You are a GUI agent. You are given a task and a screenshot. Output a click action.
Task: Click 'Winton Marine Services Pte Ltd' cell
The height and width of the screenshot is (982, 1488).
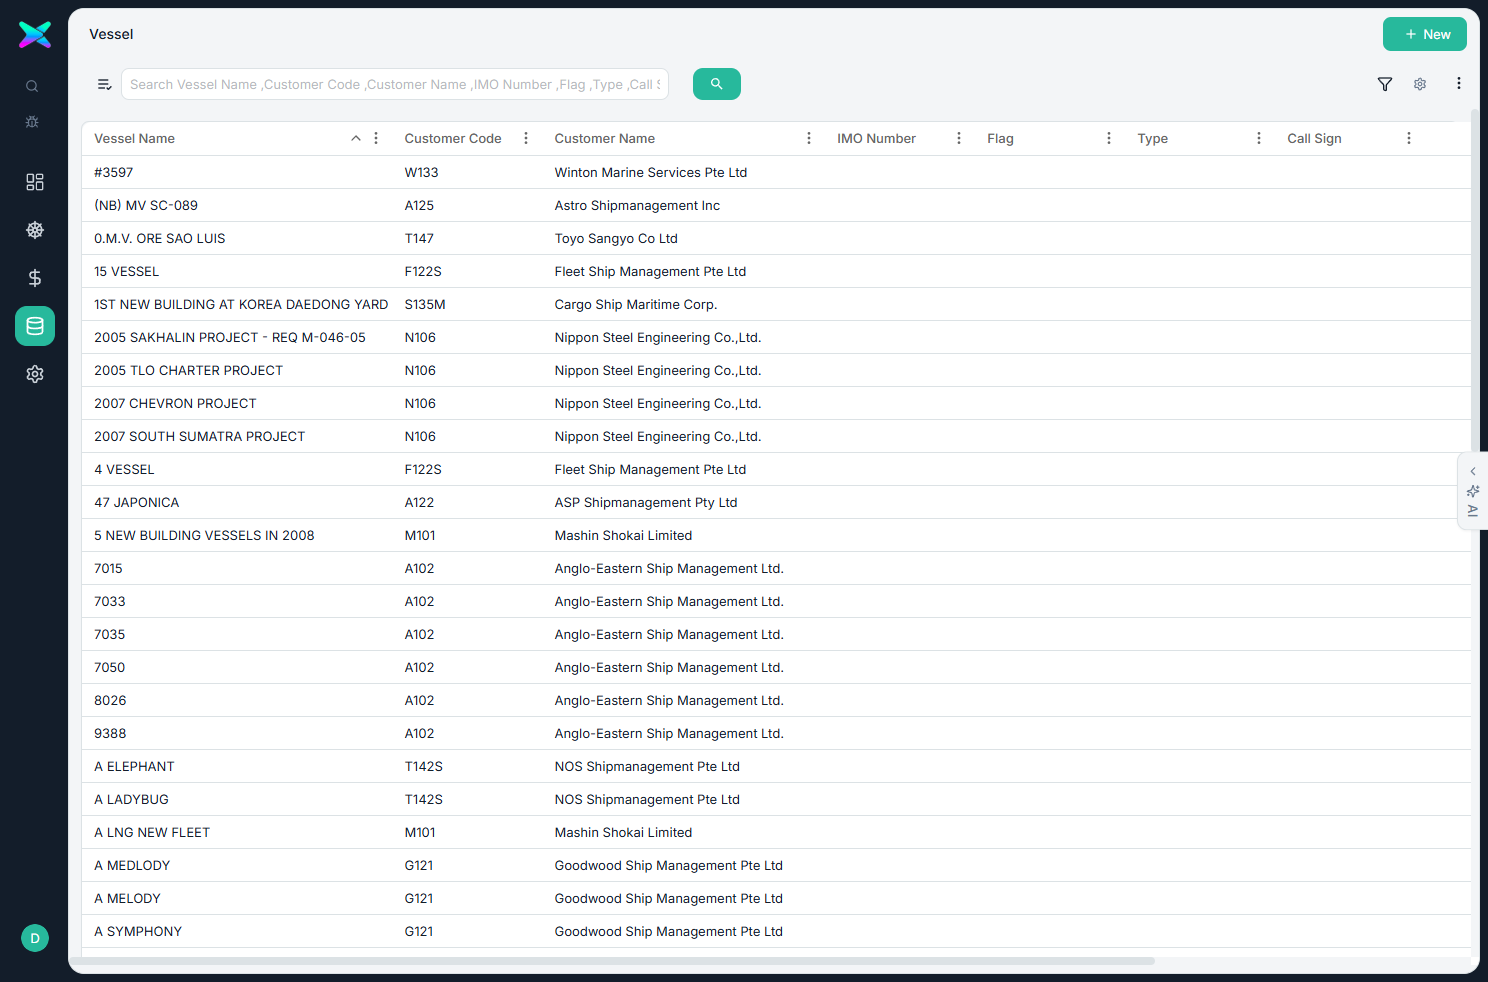coord(651,172)
